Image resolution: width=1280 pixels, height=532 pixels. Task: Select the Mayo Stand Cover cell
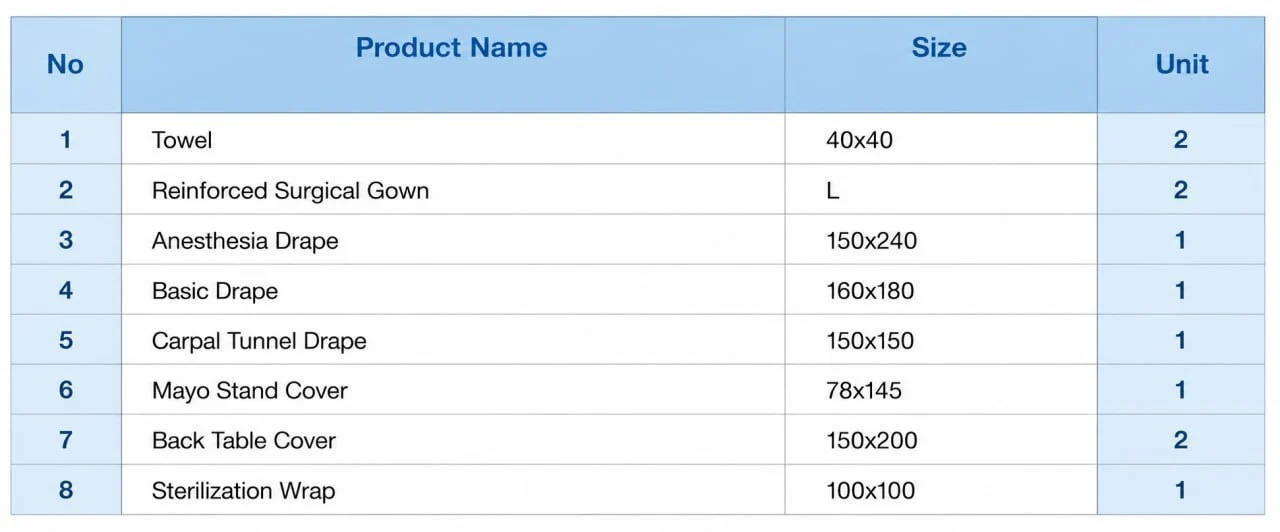(x=453, y=390)
